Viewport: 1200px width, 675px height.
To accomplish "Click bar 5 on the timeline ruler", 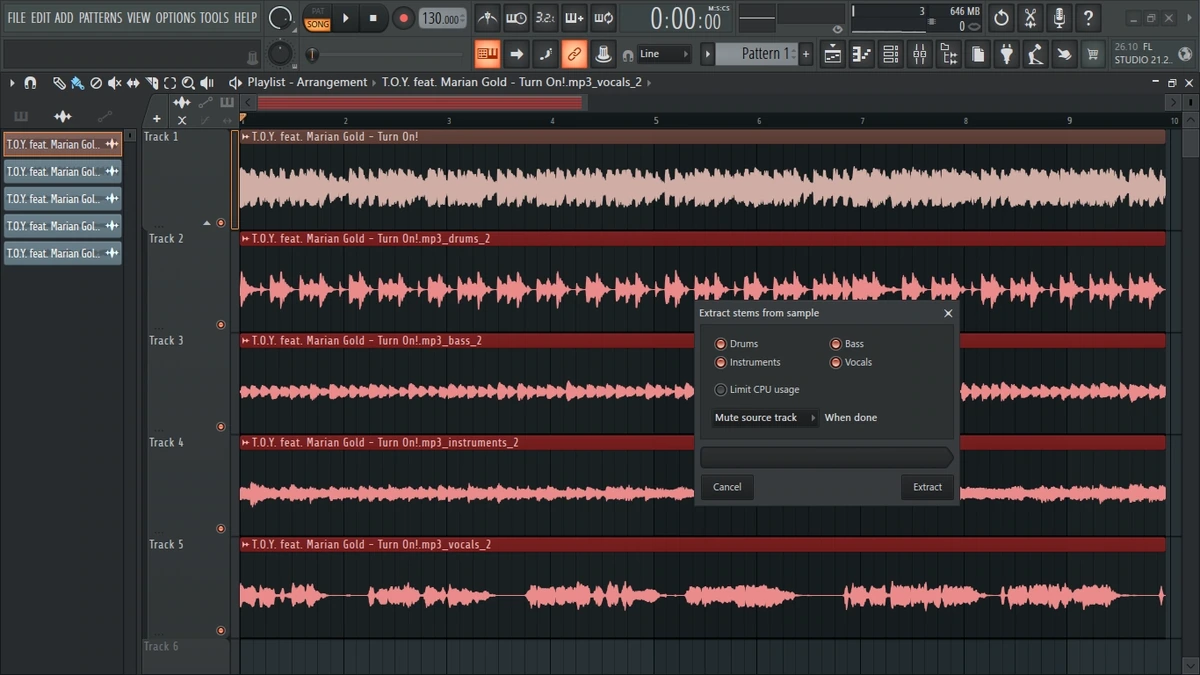I will tap(656, 120).
